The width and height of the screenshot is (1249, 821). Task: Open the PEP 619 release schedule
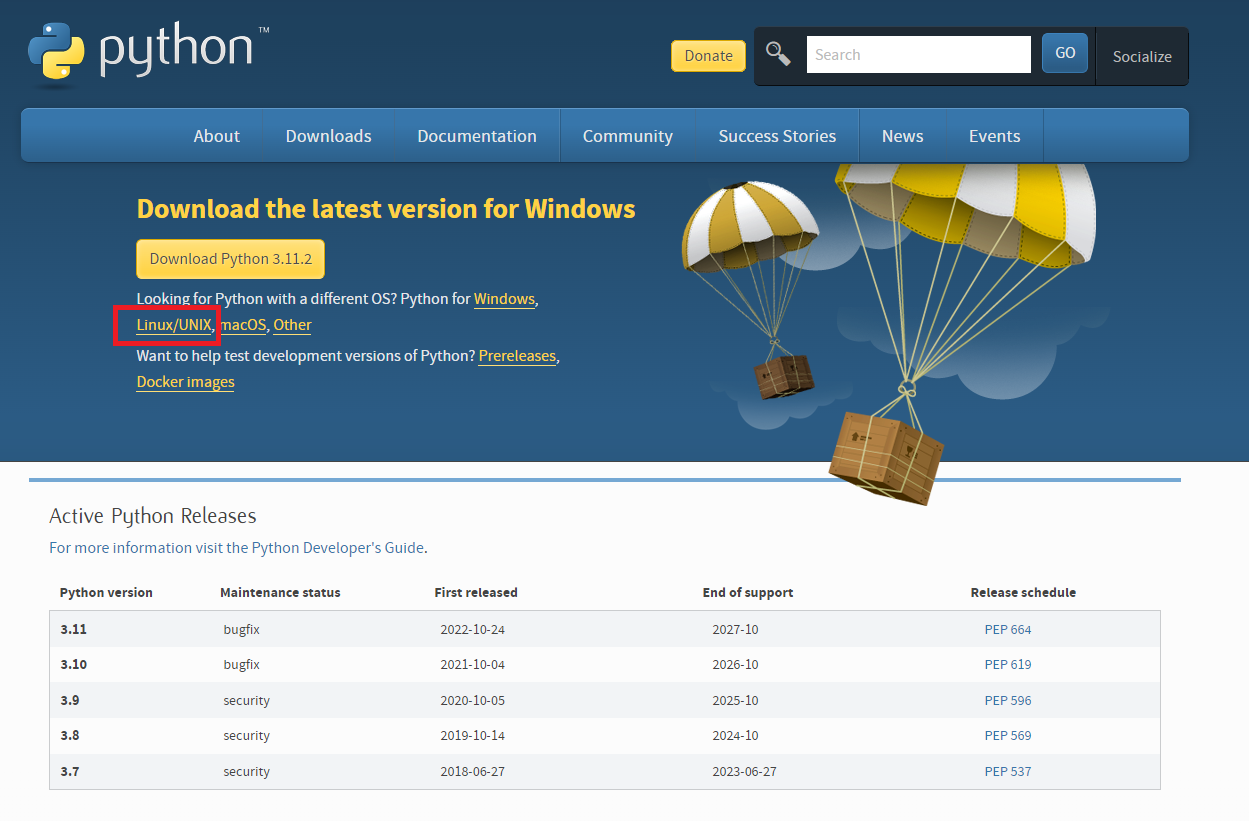tap(1008, 665)
